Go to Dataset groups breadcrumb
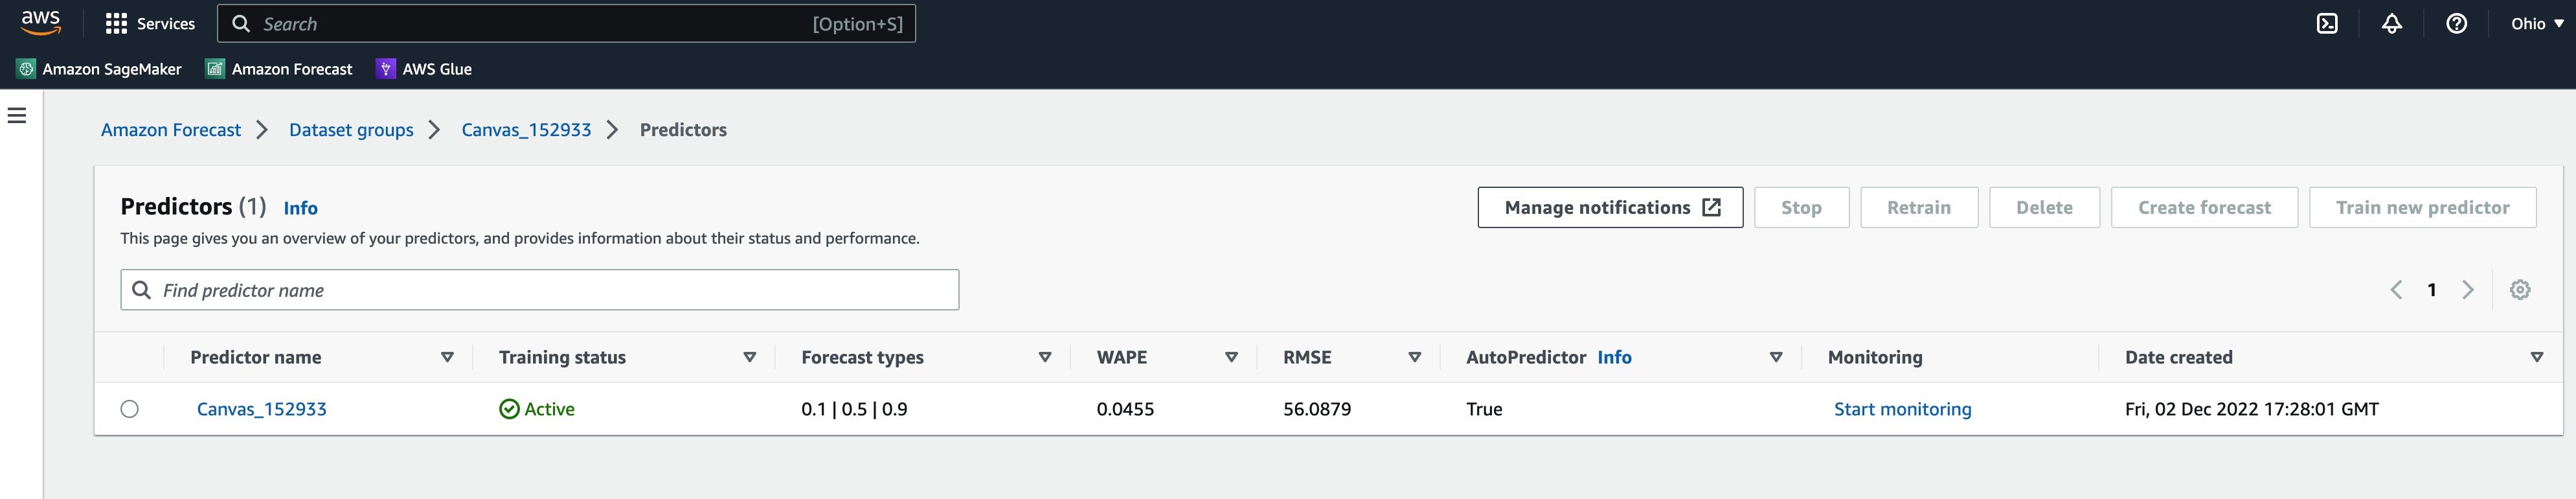The image size is (2576, 499). tap(351, 130)
